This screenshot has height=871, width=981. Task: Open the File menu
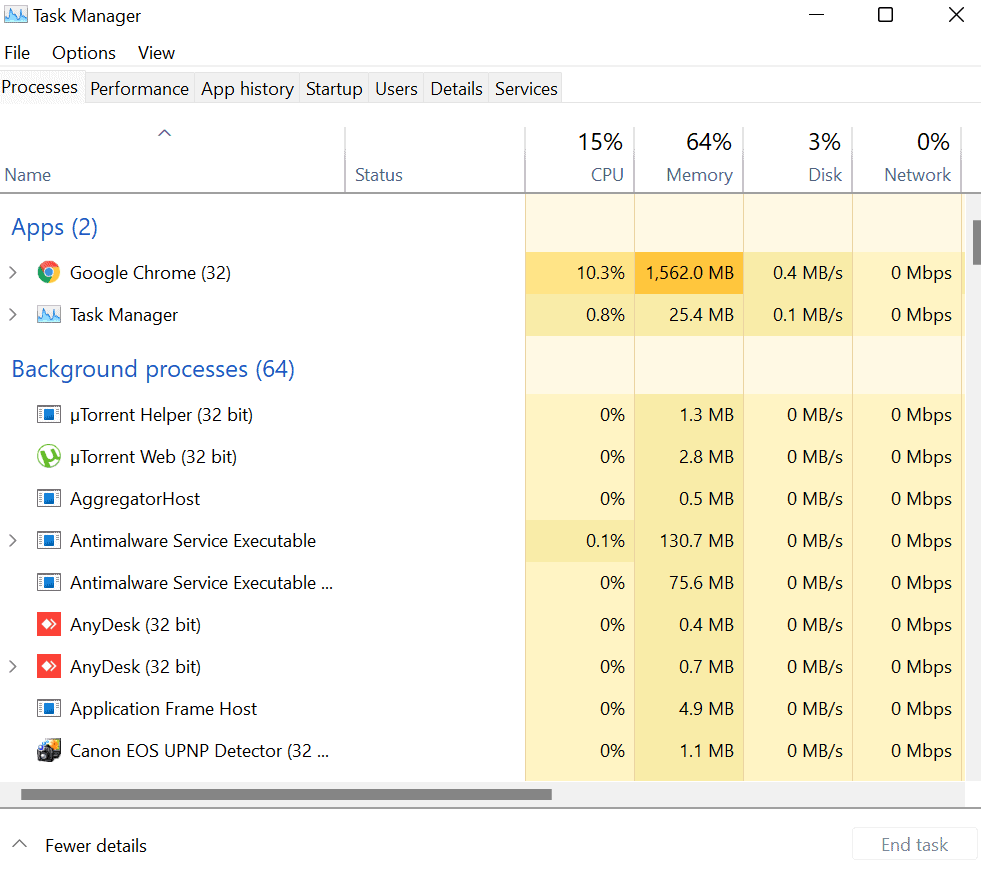point(17,53)
